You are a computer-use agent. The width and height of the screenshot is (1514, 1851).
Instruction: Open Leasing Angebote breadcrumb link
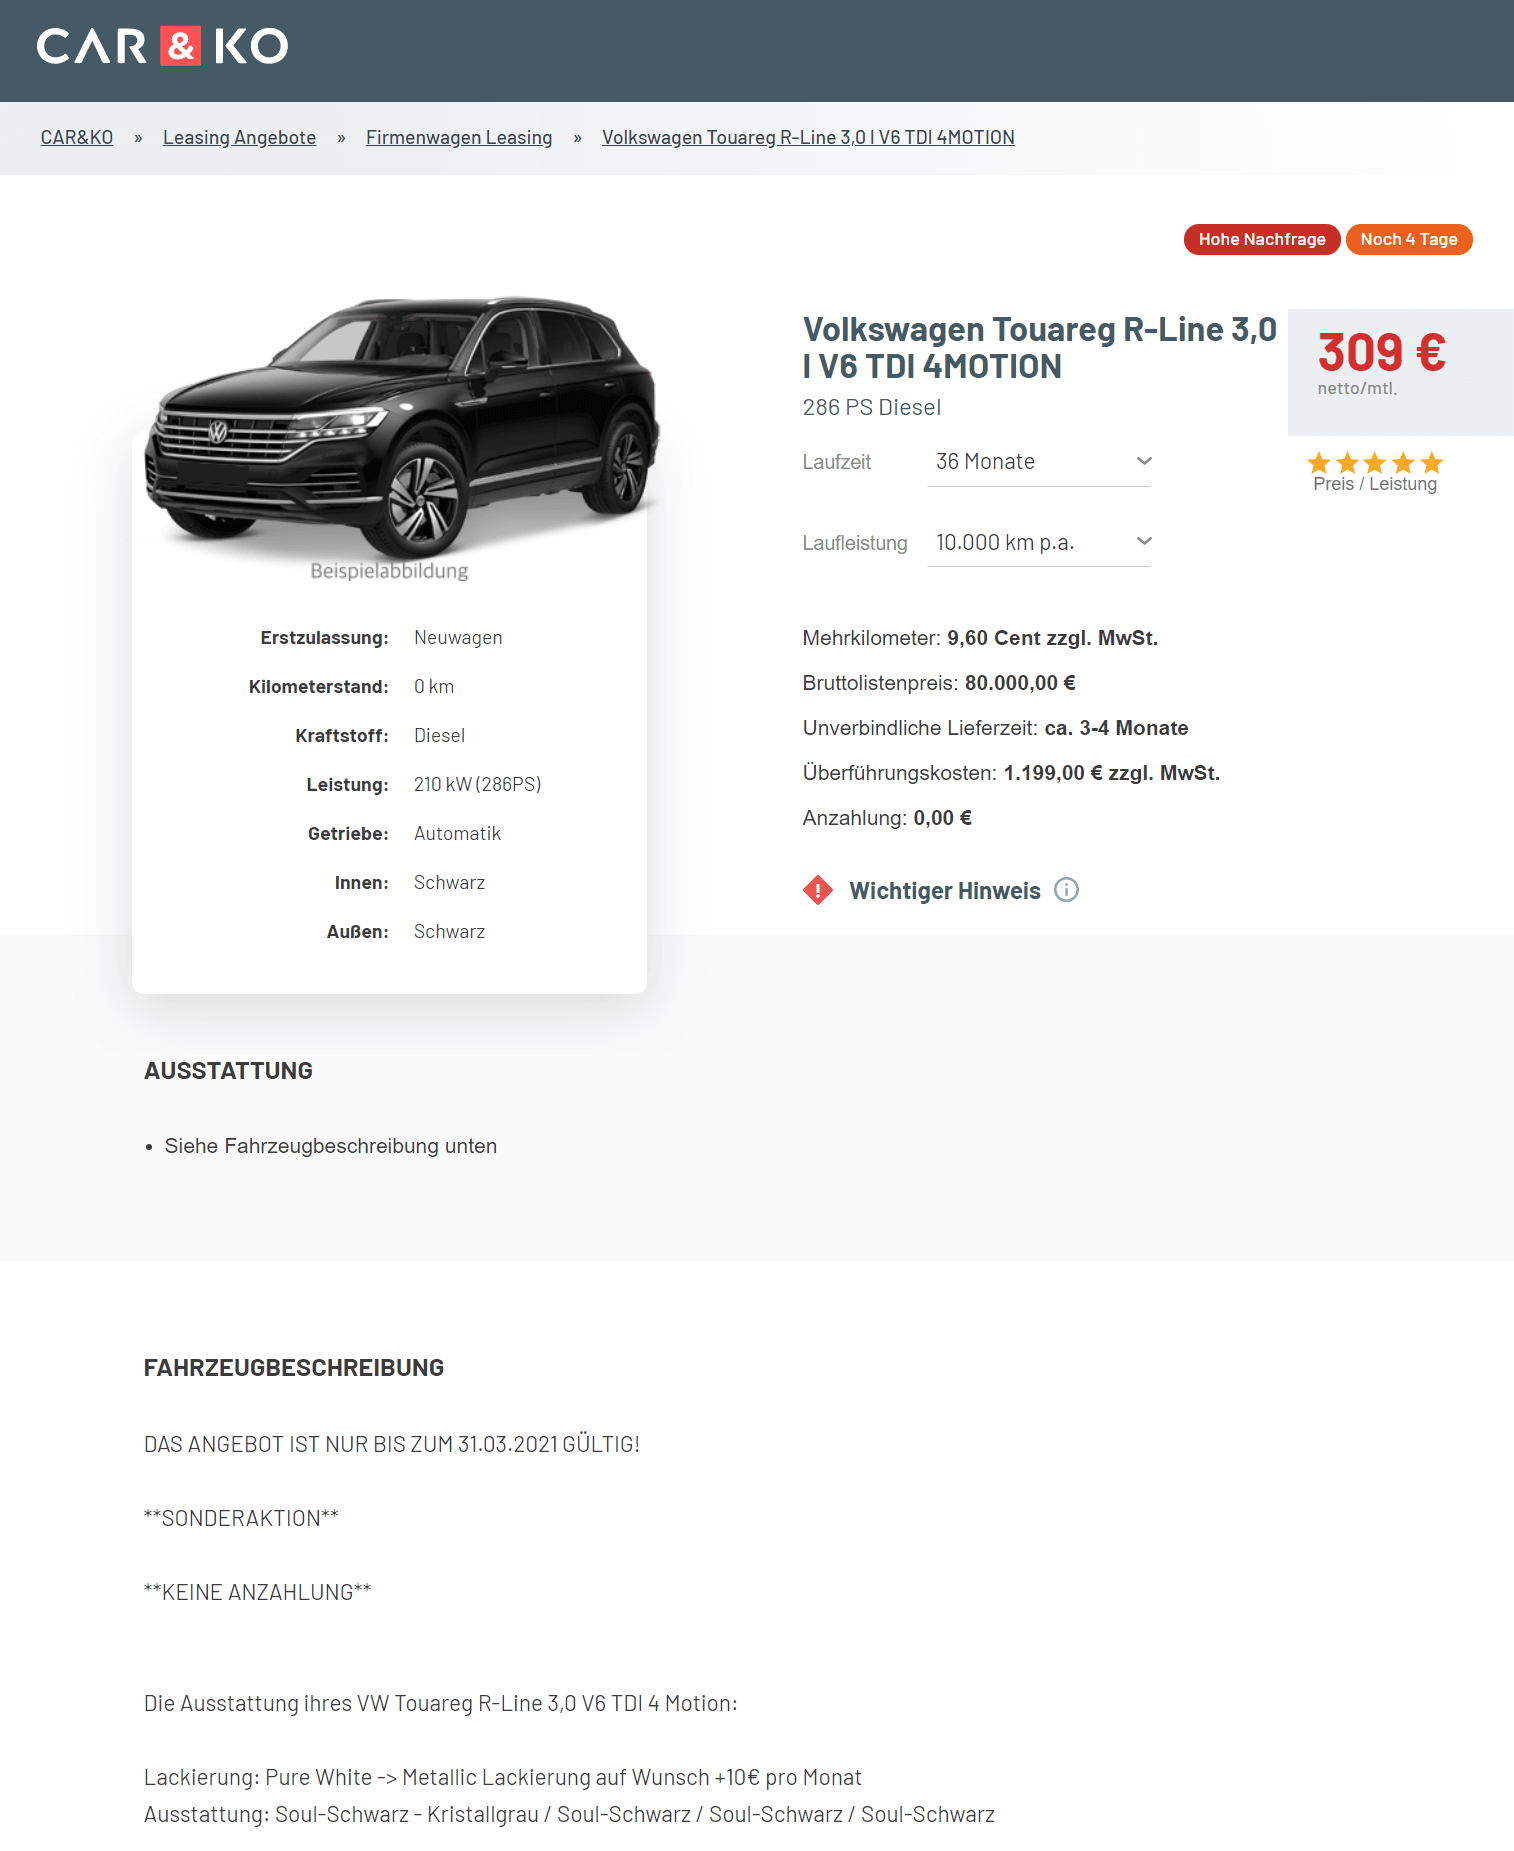pyautogui.click(x=239, y=137)
